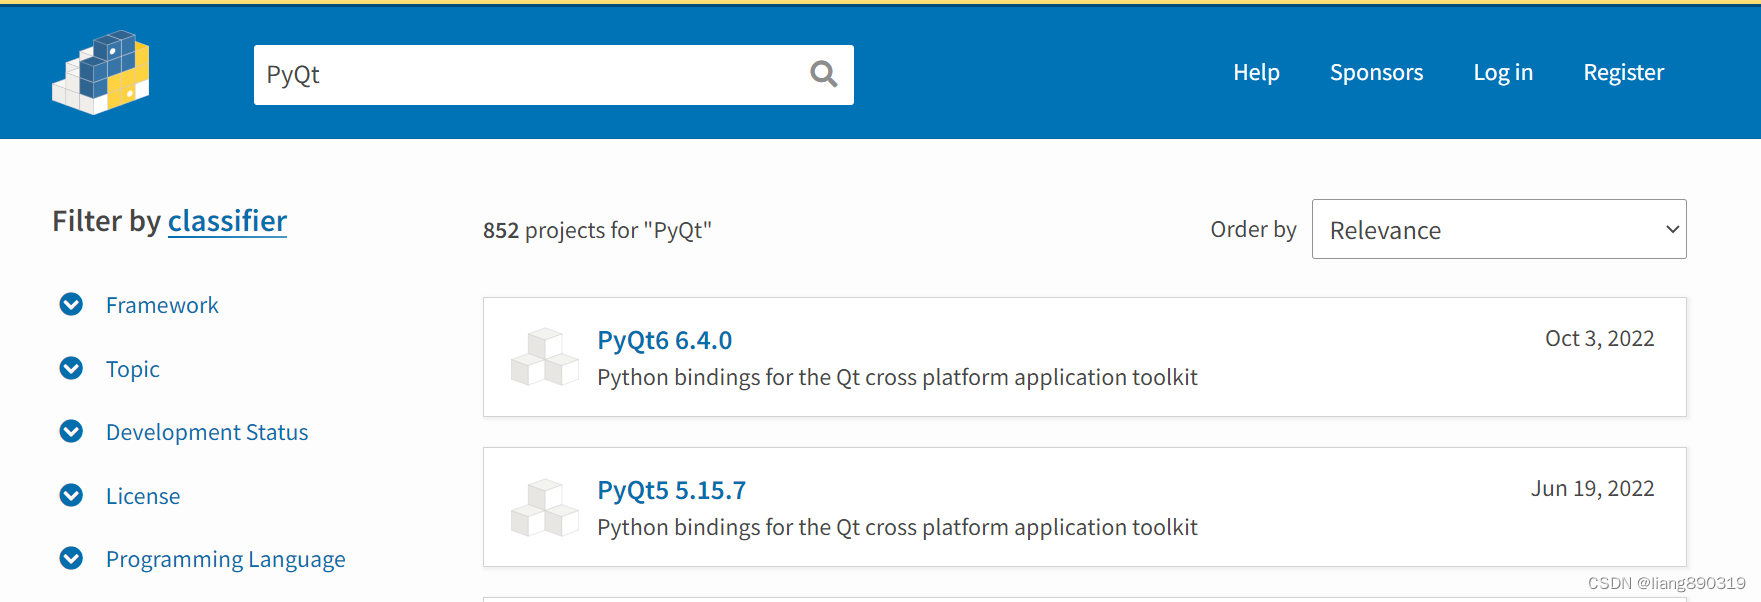Expand the Framework filter chevron icon
1761x602 pixels.
(x=71, y=304)
